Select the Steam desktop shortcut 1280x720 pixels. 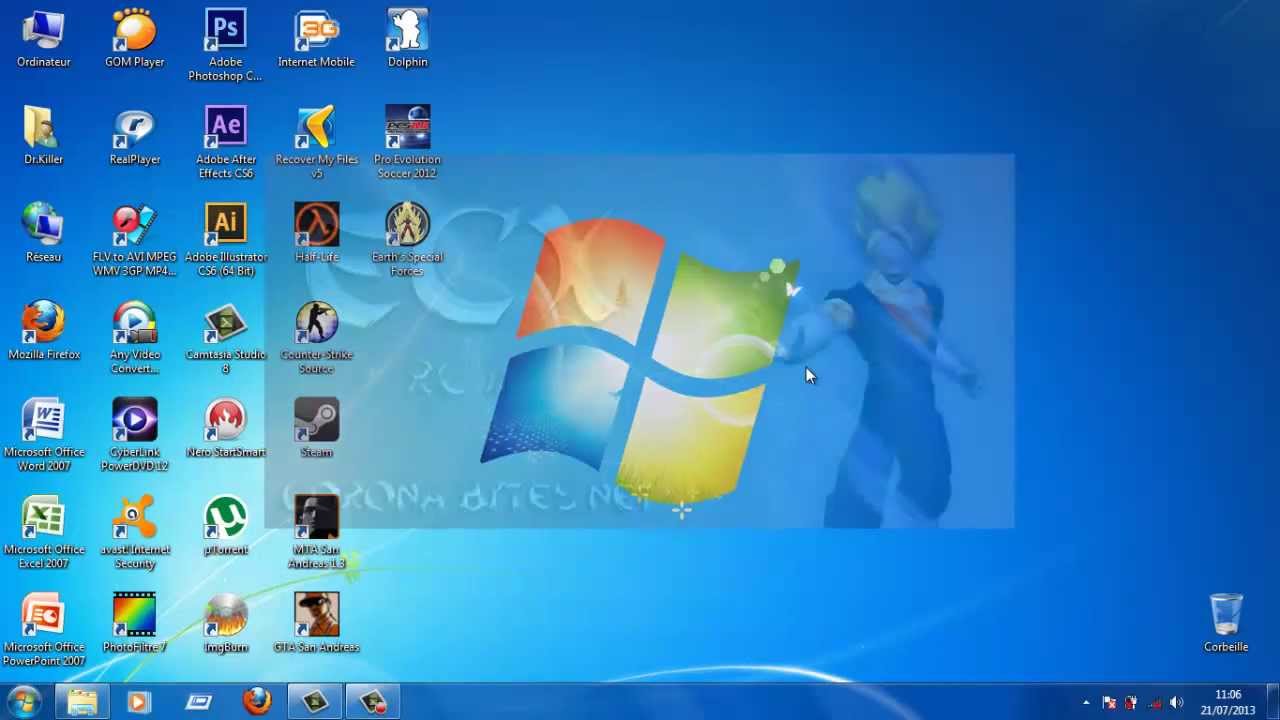316,429
